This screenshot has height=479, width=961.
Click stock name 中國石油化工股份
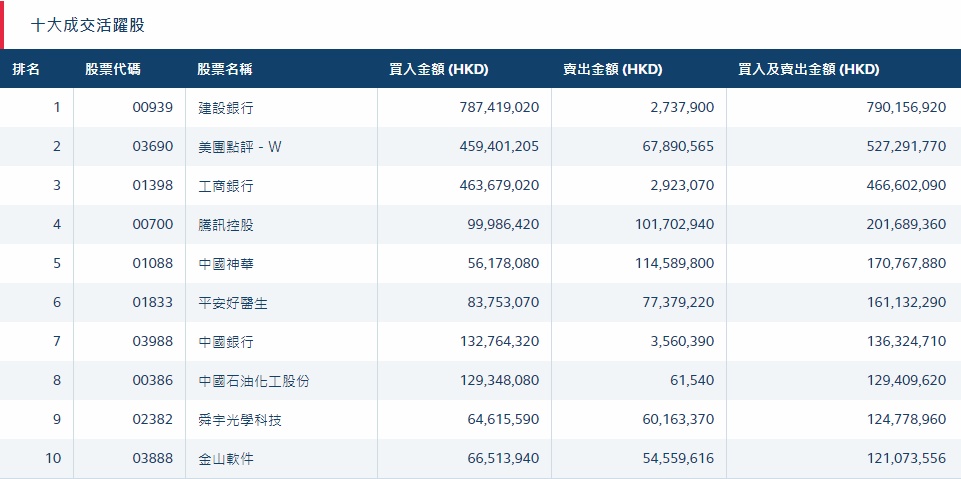(x=254, y=380)
